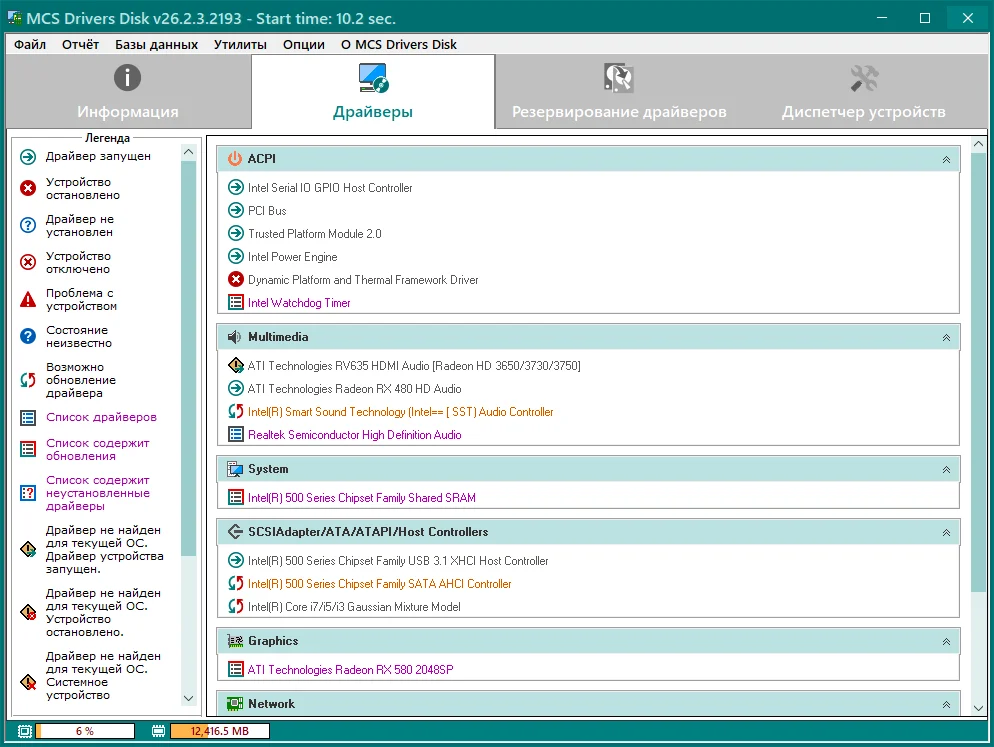Click the Multimedia speaker icon
Image resolution: width=994 pixels, height=747 pixels.
point(235,337)
